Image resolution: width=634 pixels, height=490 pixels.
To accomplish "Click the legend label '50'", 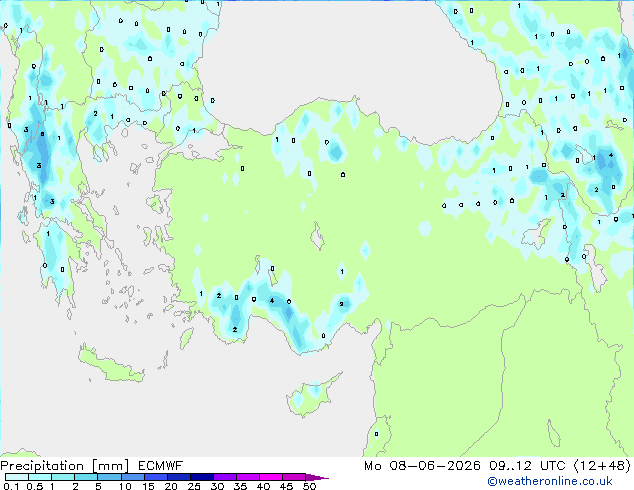I will coord(310,486).
